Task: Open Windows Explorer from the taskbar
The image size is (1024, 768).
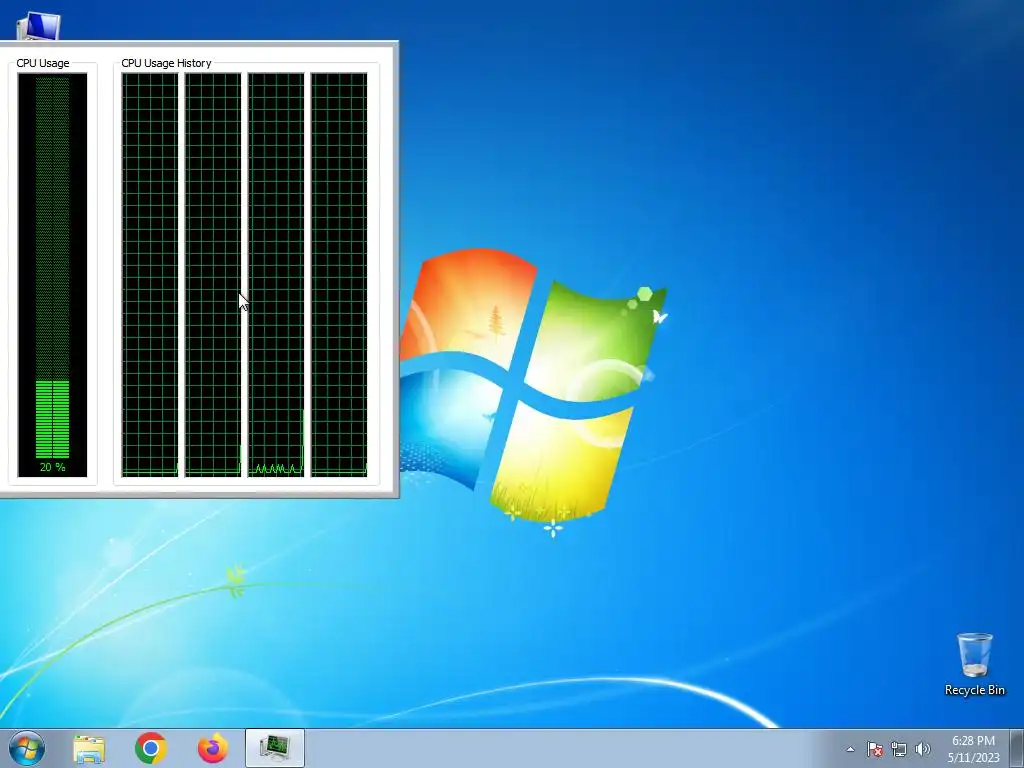Action: coord(89,748)
